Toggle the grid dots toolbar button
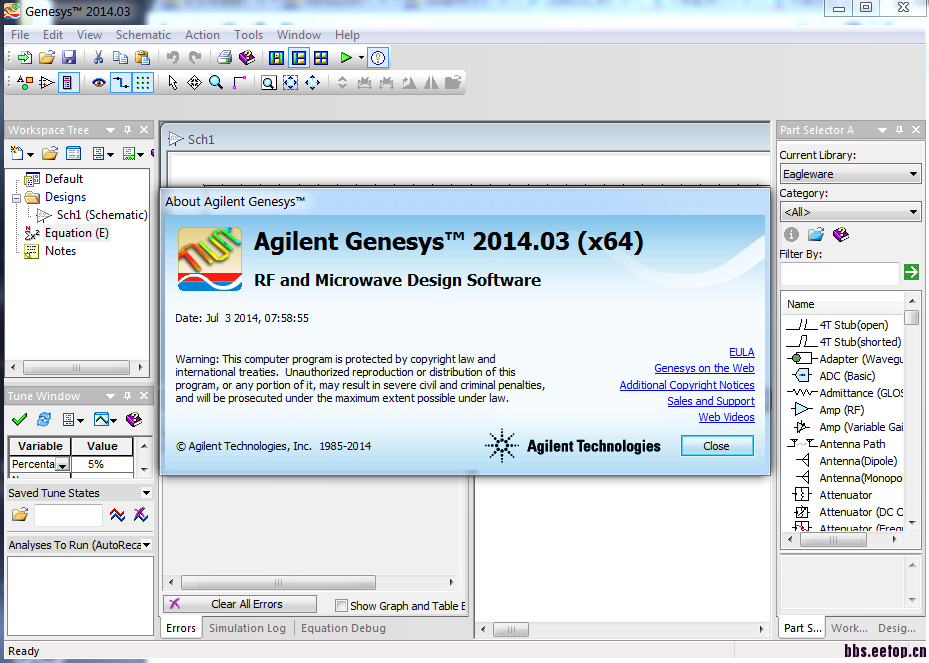929x663 pixels. [x=143, y=82]
